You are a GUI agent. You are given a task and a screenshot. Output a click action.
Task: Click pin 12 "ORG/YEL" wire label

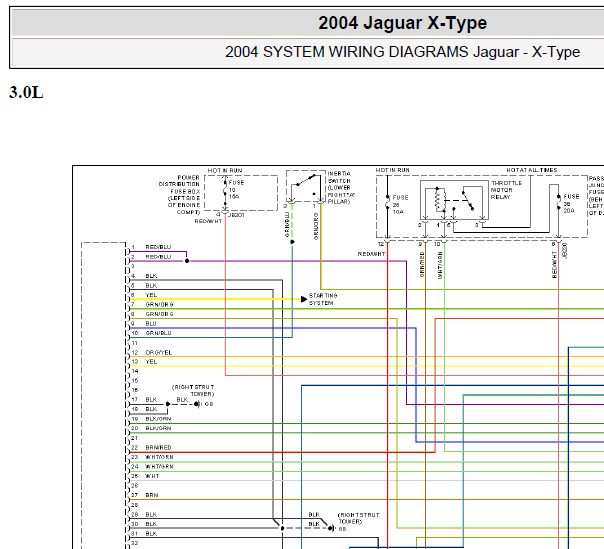(x=159, y=353)
